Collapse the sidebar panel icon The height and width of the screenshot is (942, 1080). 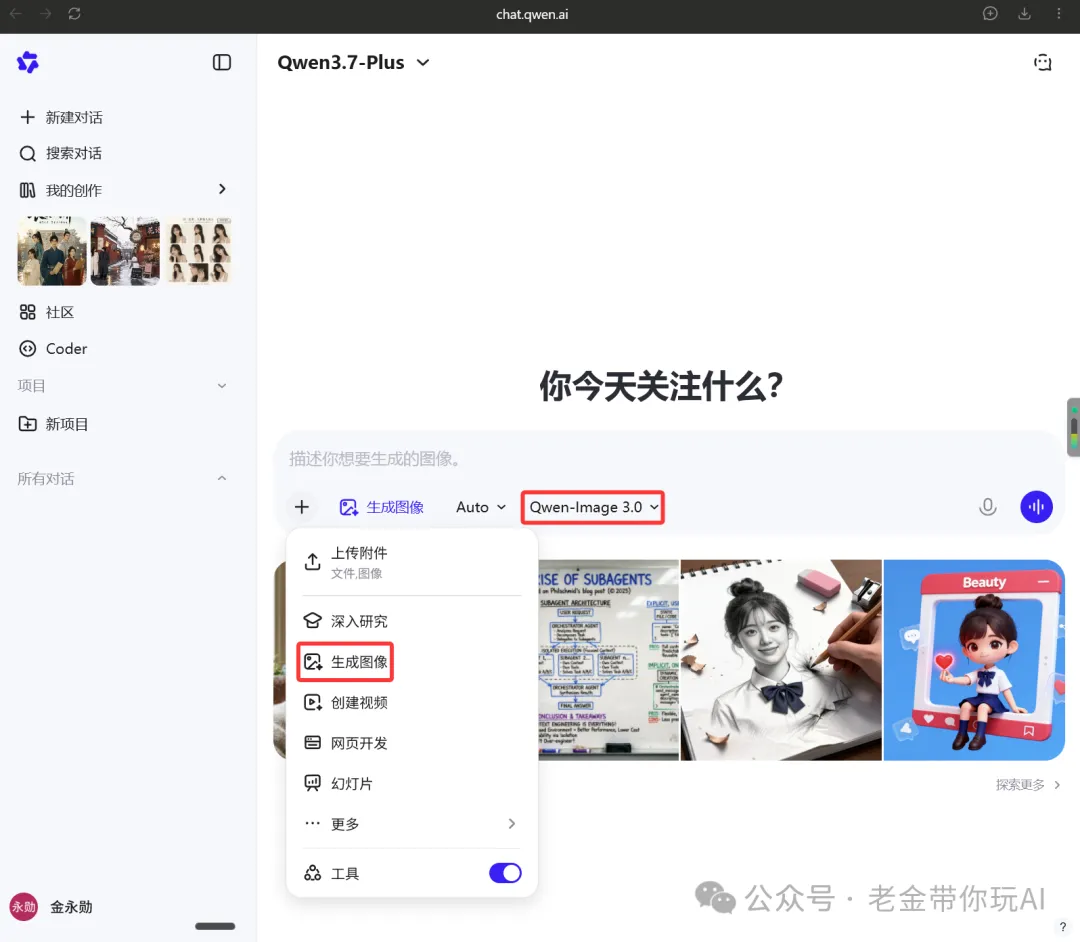(222, 63)
